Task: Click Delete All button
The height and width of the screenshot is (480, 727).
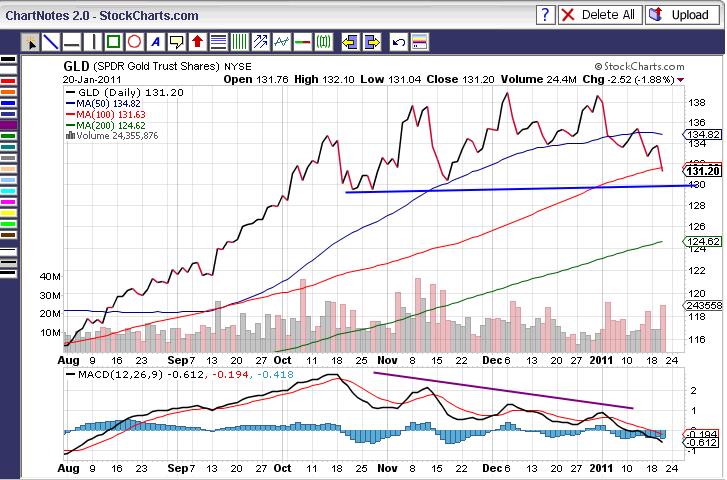Action: click(x=599, y=15)
